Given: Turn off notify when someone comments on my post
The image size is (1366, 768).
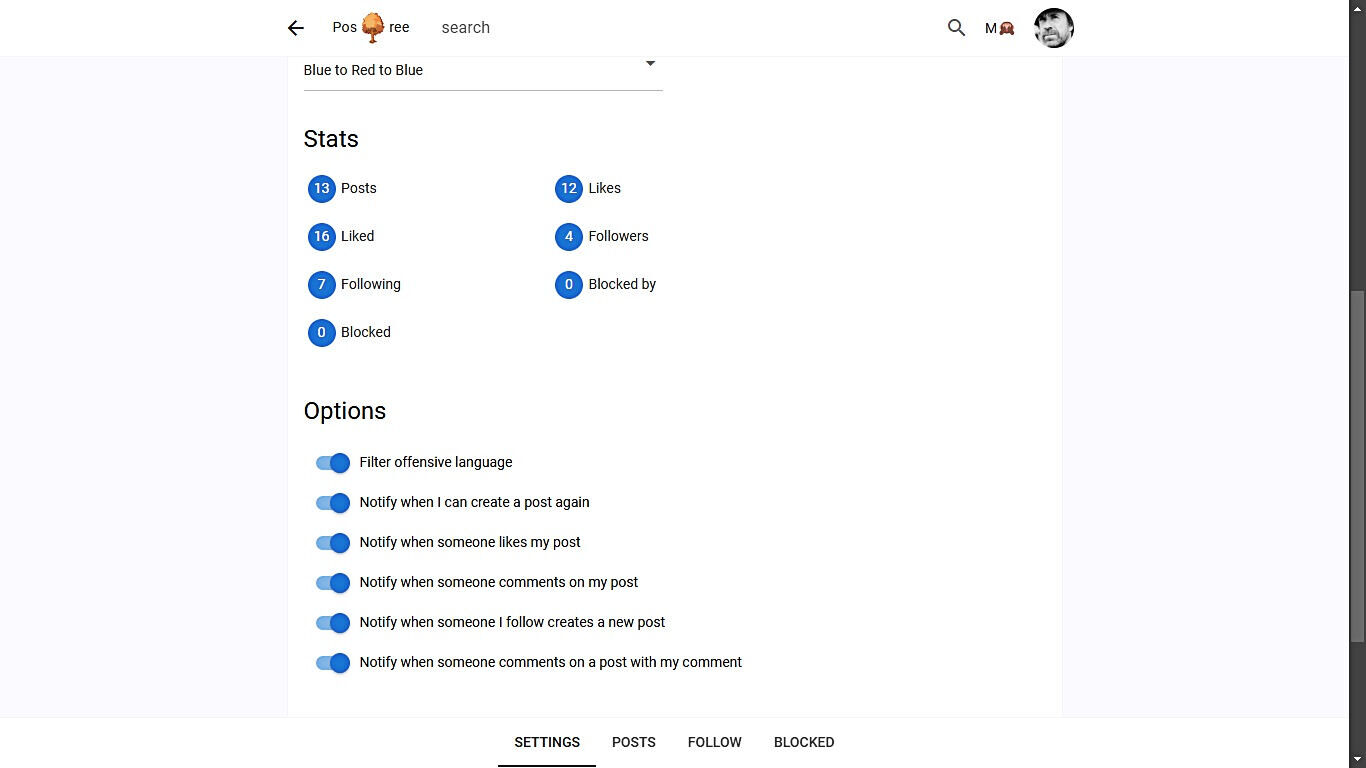Looking at the screenshot, I should tap(333, 583).
